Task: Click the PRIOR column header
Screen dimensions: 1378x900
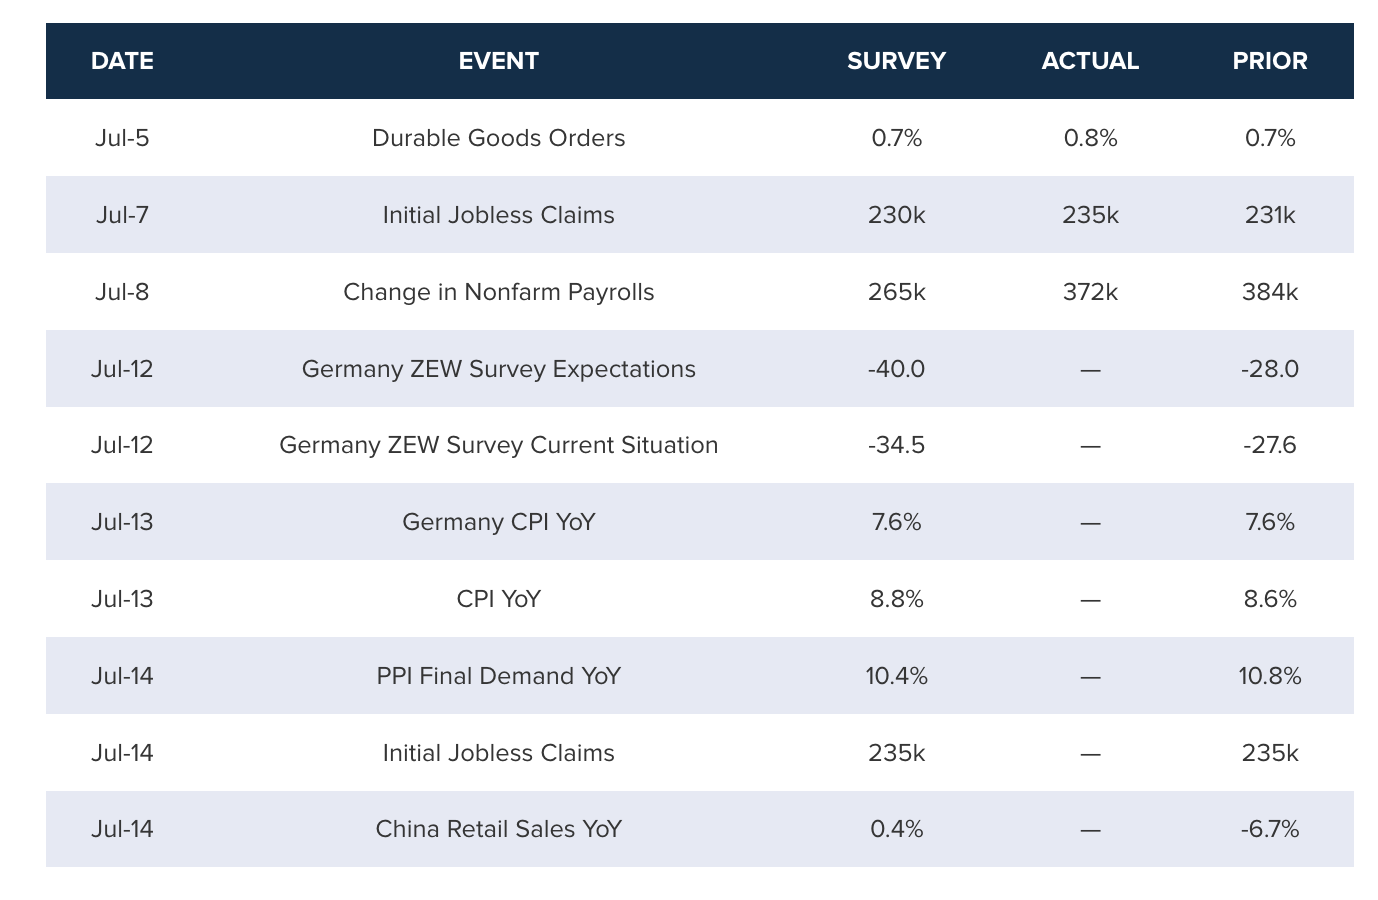Action: [x=1270, y=61]
